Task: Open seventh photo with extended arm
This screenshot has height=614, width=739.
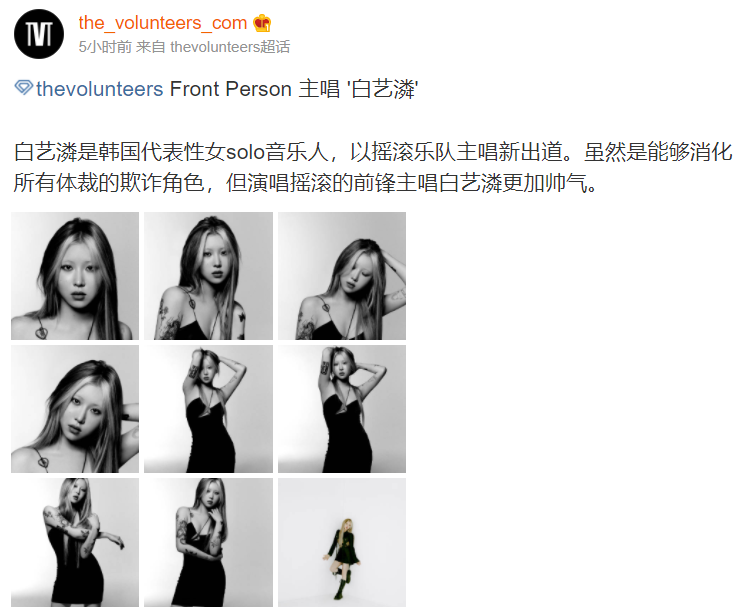Action: (75, 542)
